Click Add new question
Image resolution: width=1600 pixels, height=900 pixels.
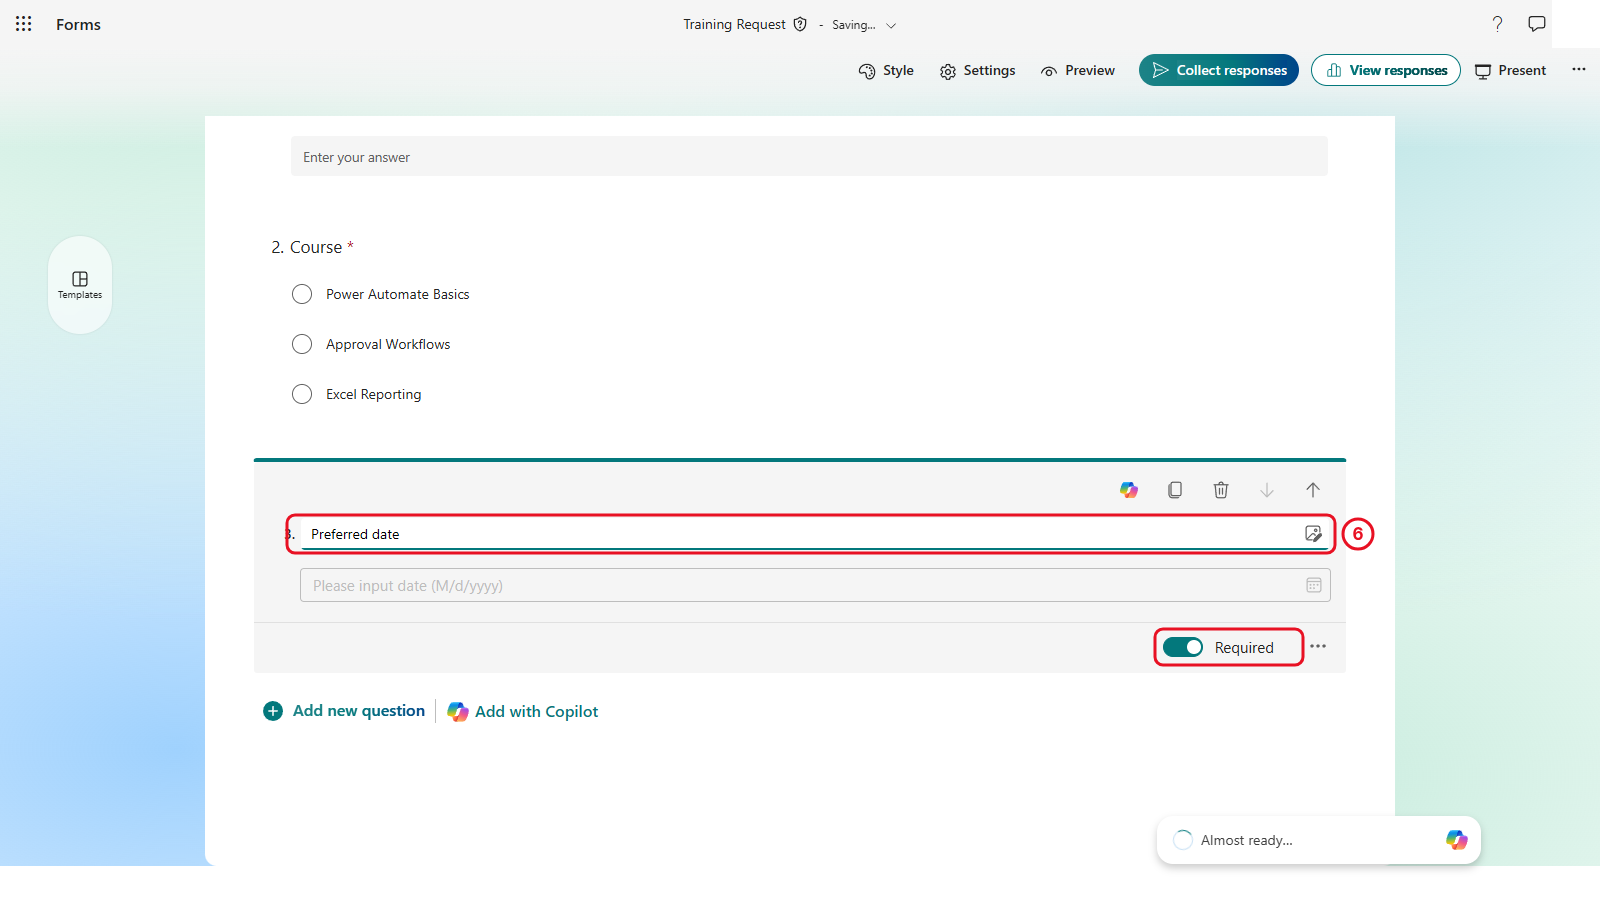(x=344, y=711)
